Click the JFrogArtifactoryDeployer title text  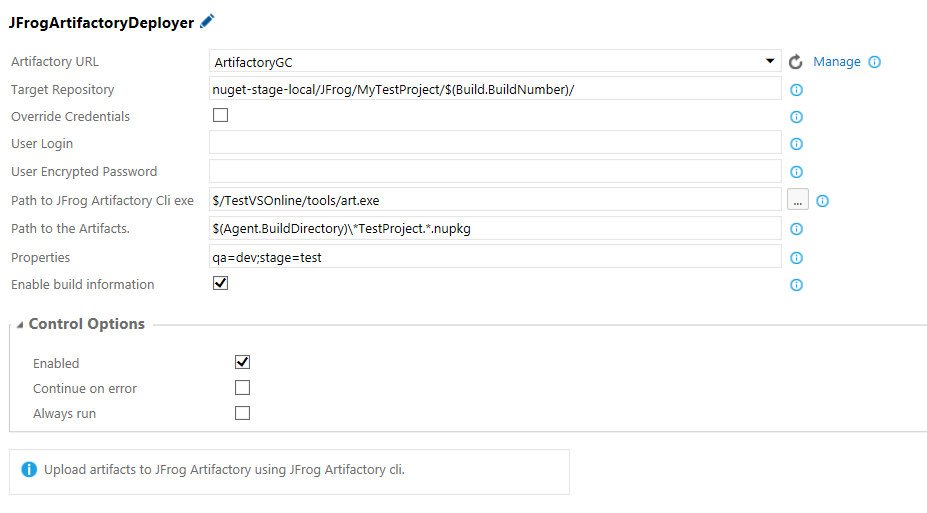[101, 23]
